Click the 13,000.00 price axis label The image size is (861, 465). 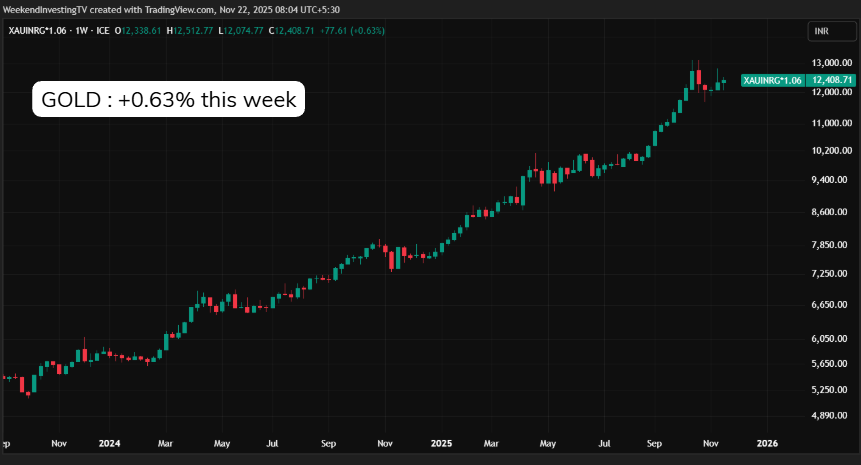pos(832,62)
